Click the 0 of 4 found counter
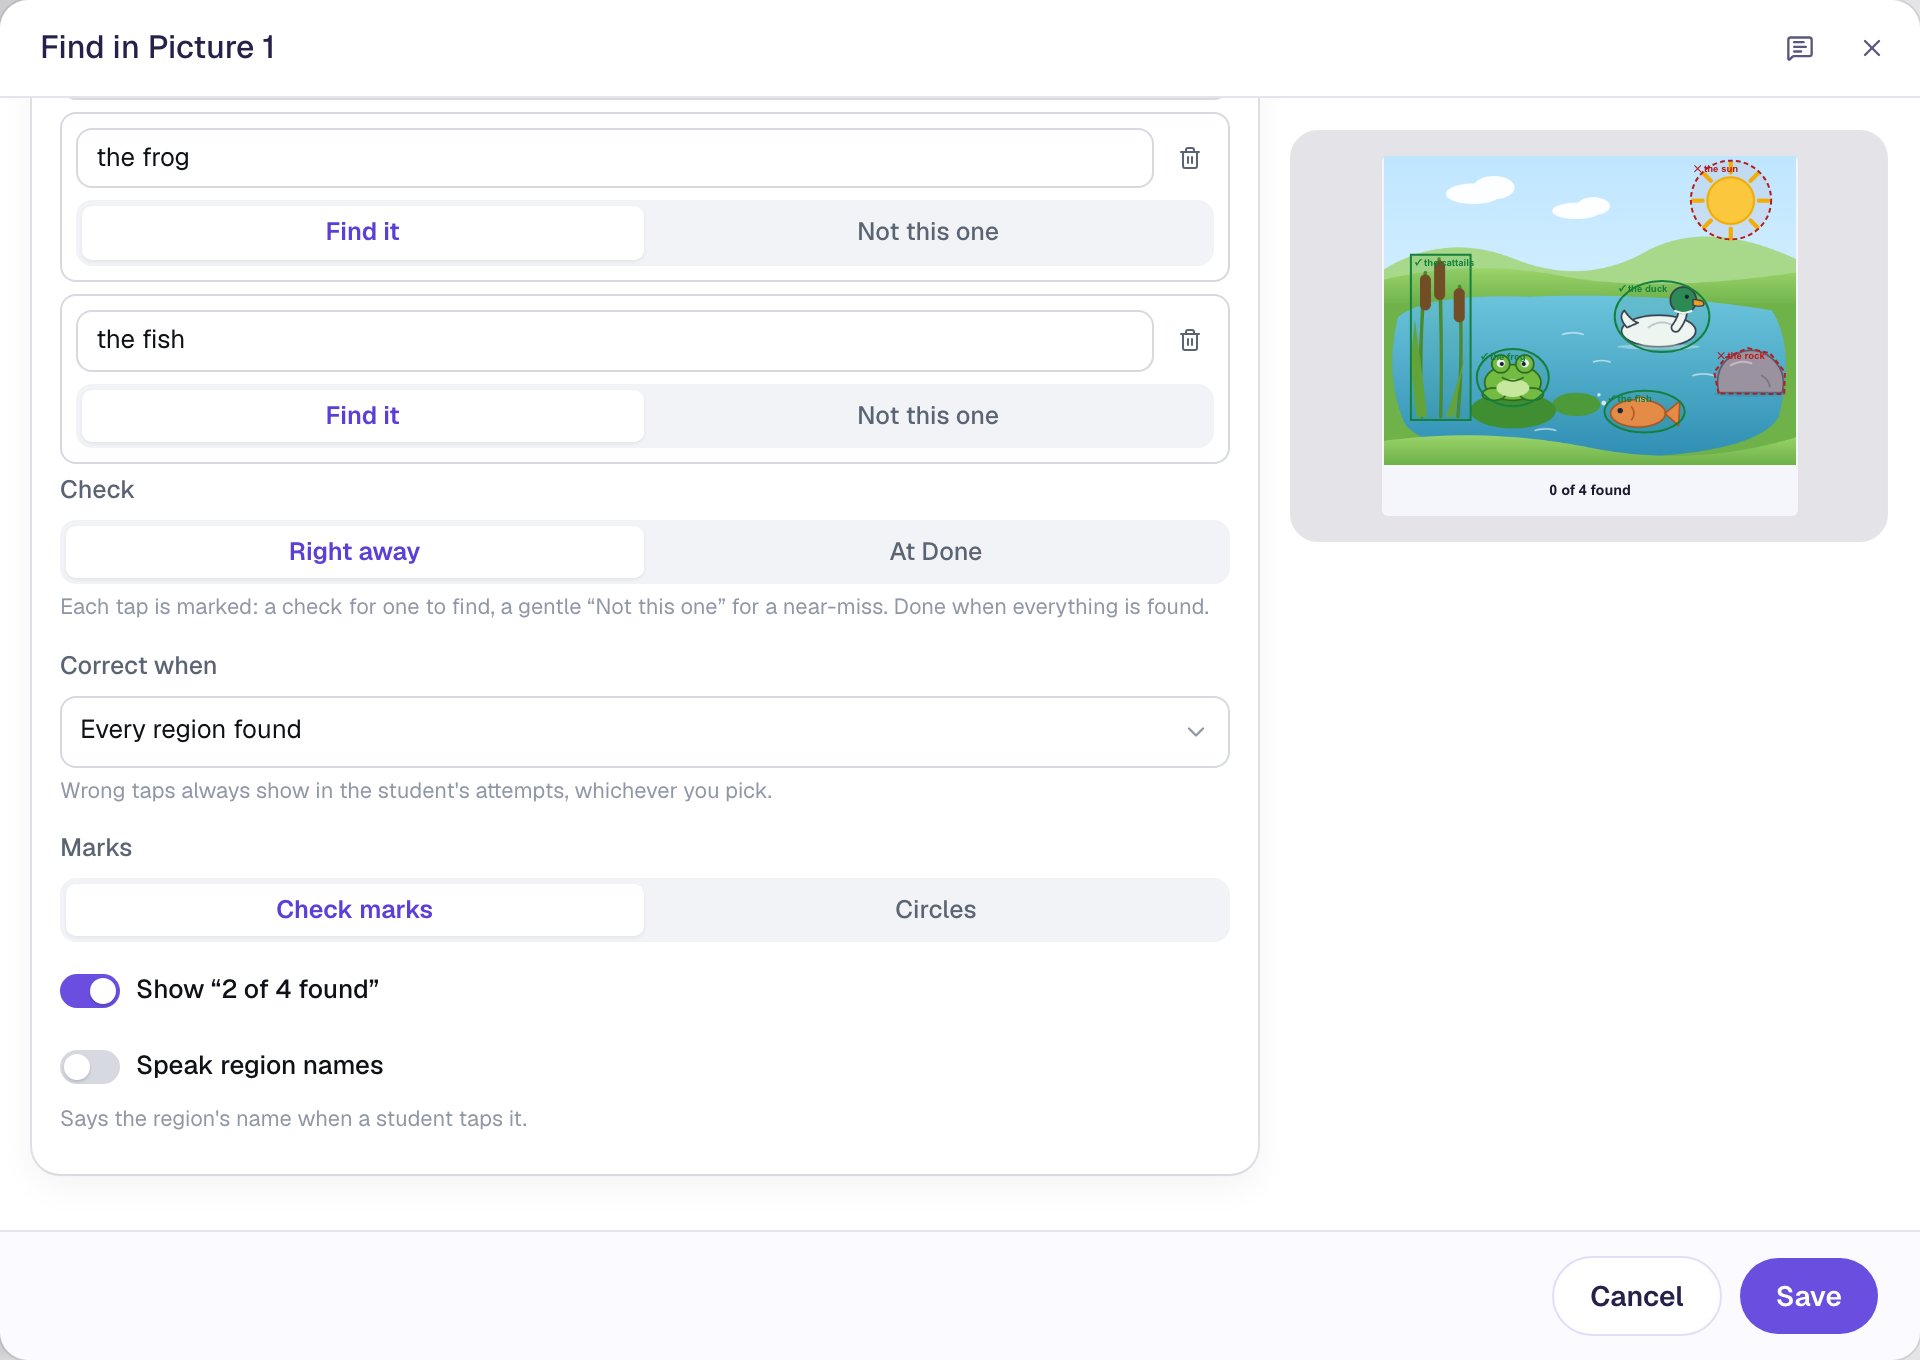Viewport: 1920px width, 1360px height. coord(1589,490)
